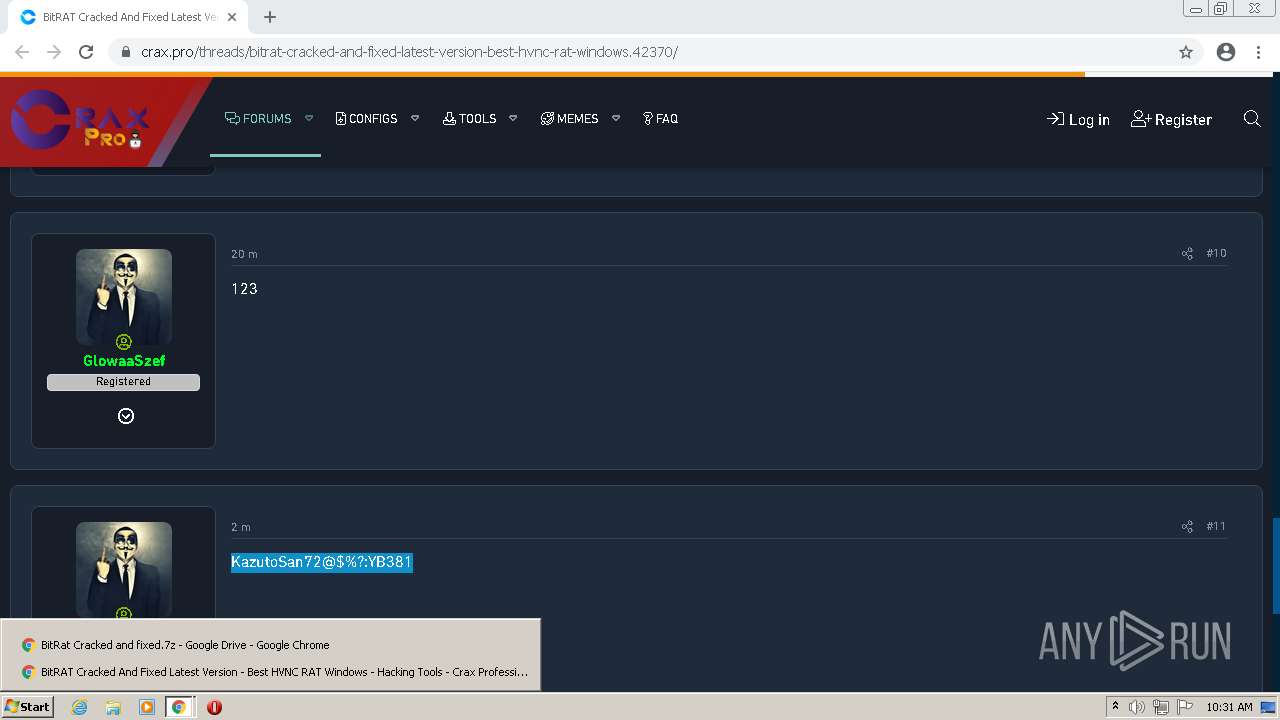The image size is (1280, 720).
Task: Close the BitRAT Cracked And Fixed tab
Action: (232, 17)
